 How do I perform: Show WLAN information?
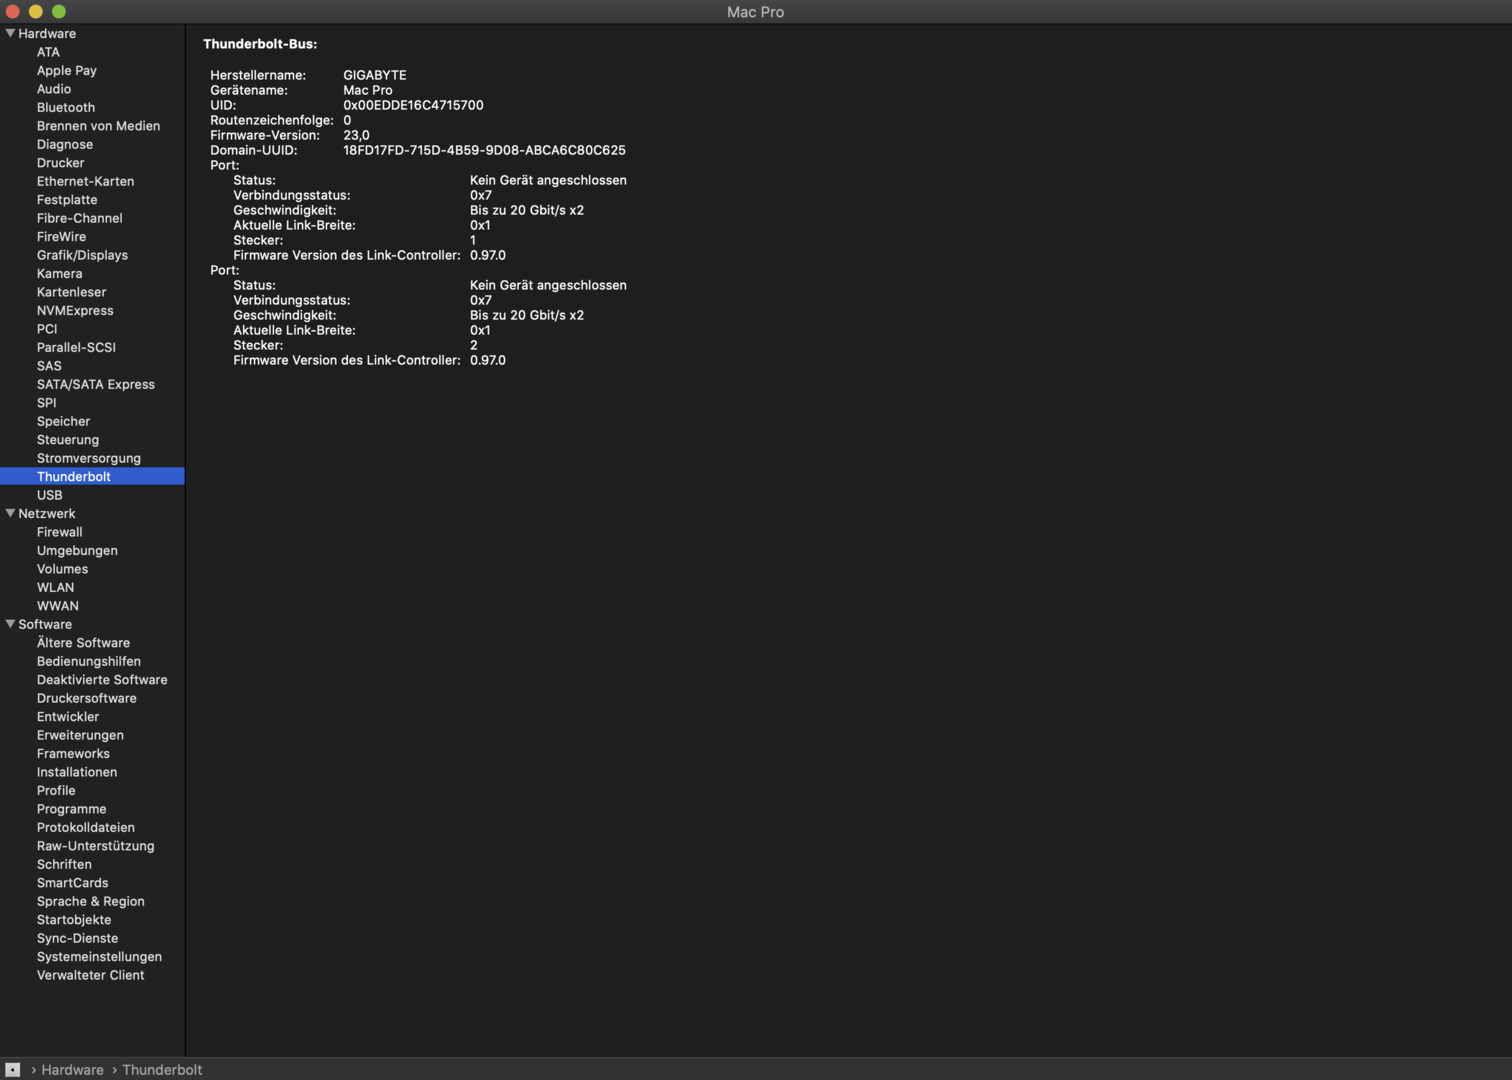55,588
